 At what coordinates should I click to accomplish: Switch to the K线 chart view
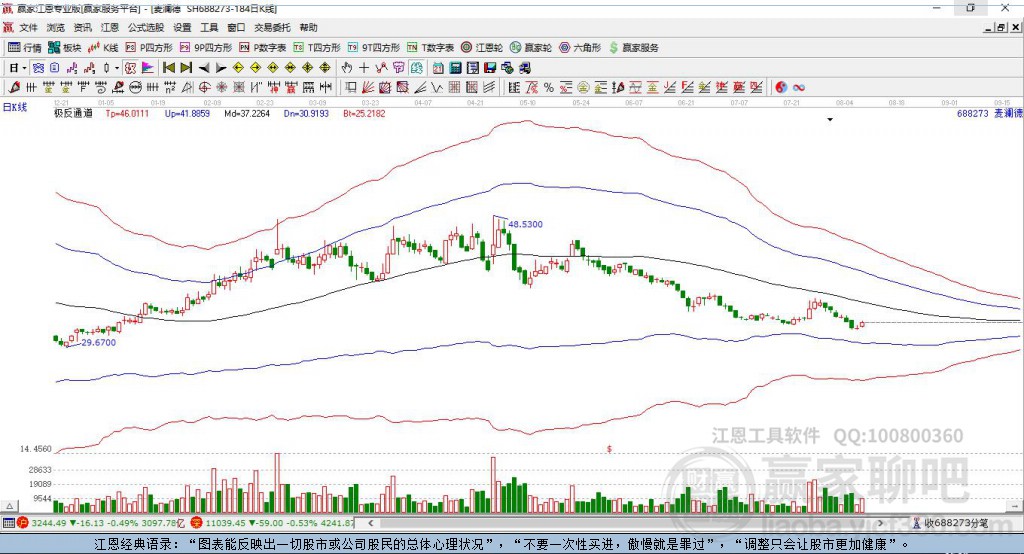pos(103,48)
